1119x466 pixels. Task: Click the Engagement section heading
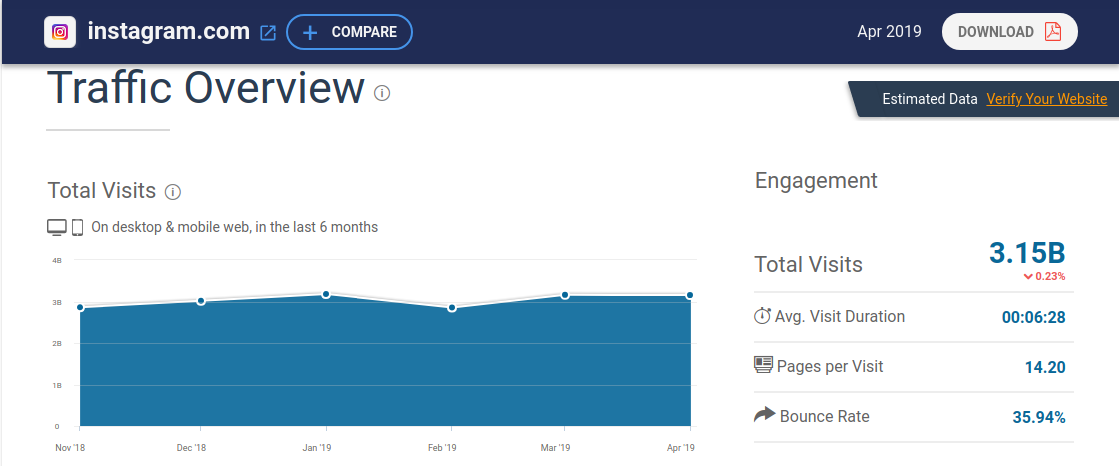816,181
